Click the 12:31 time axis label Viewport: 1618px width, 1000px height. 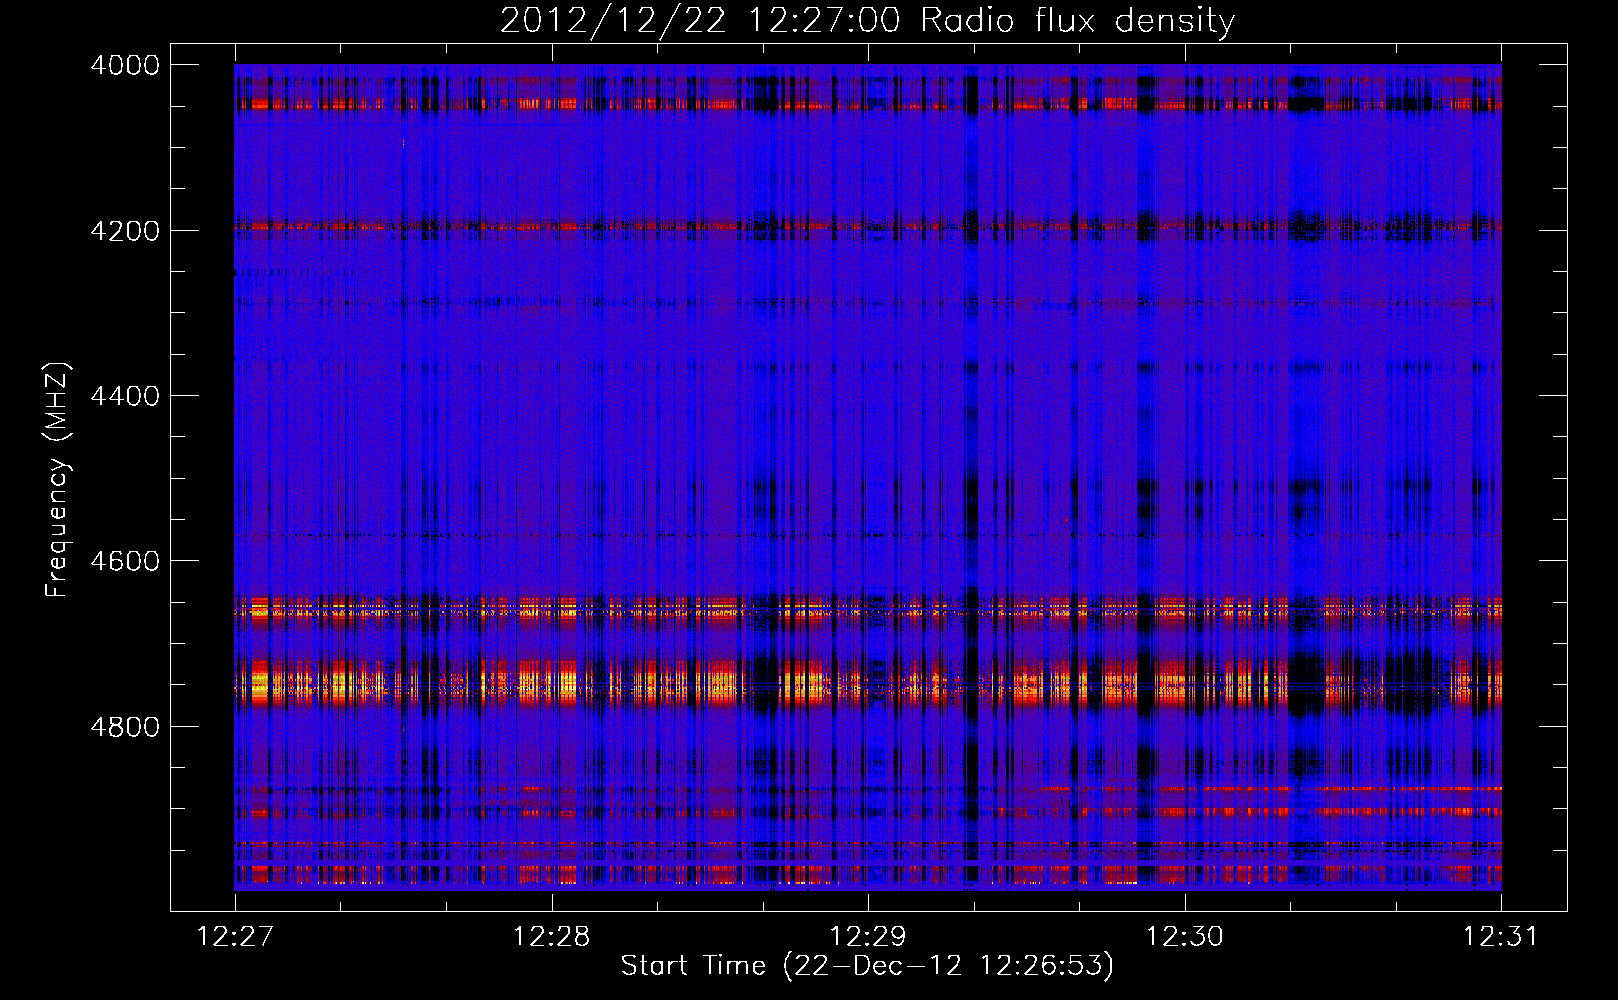[1500, 937]
